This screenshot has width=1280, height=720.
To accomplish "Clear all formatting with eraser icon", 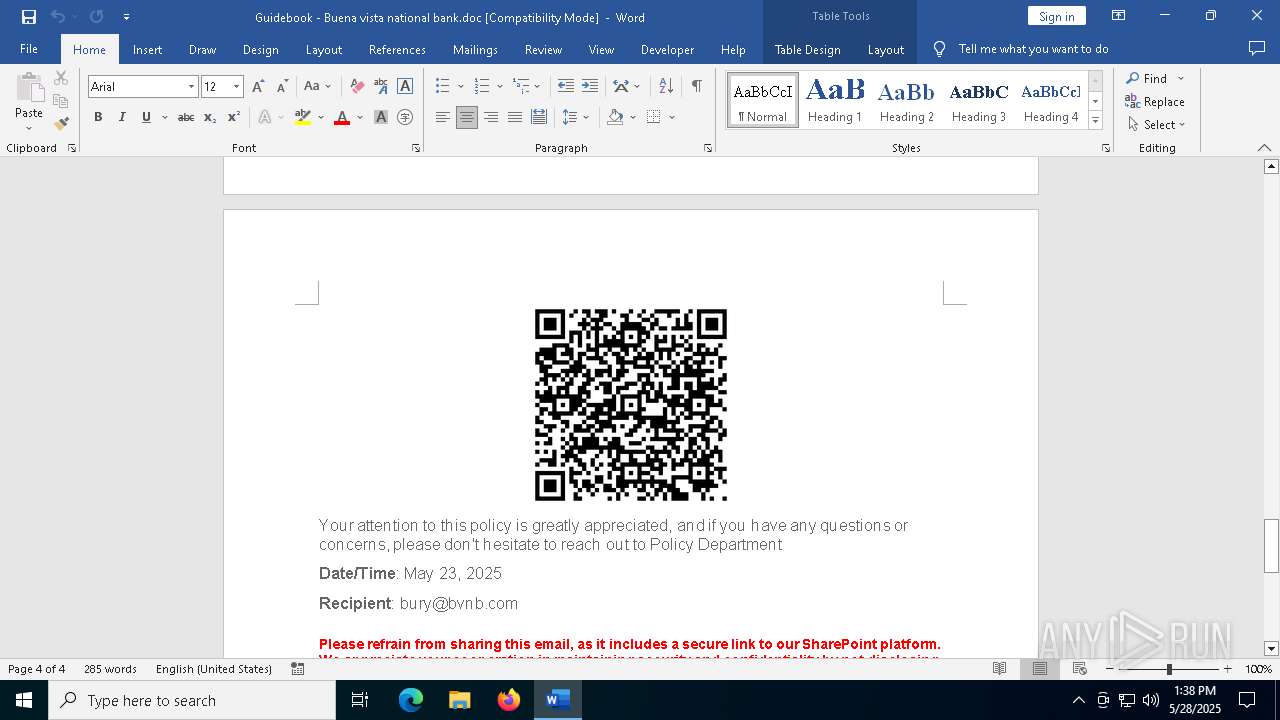I will (x=357, y=86).
